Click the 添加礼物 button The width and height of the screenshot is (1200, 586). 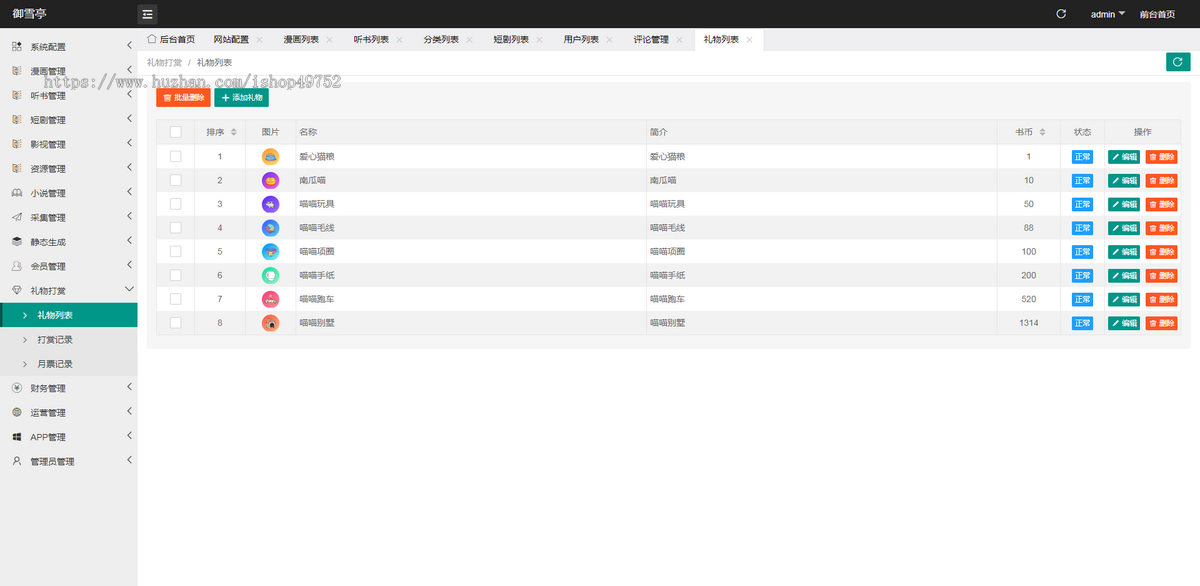click(x=241, y=97)
